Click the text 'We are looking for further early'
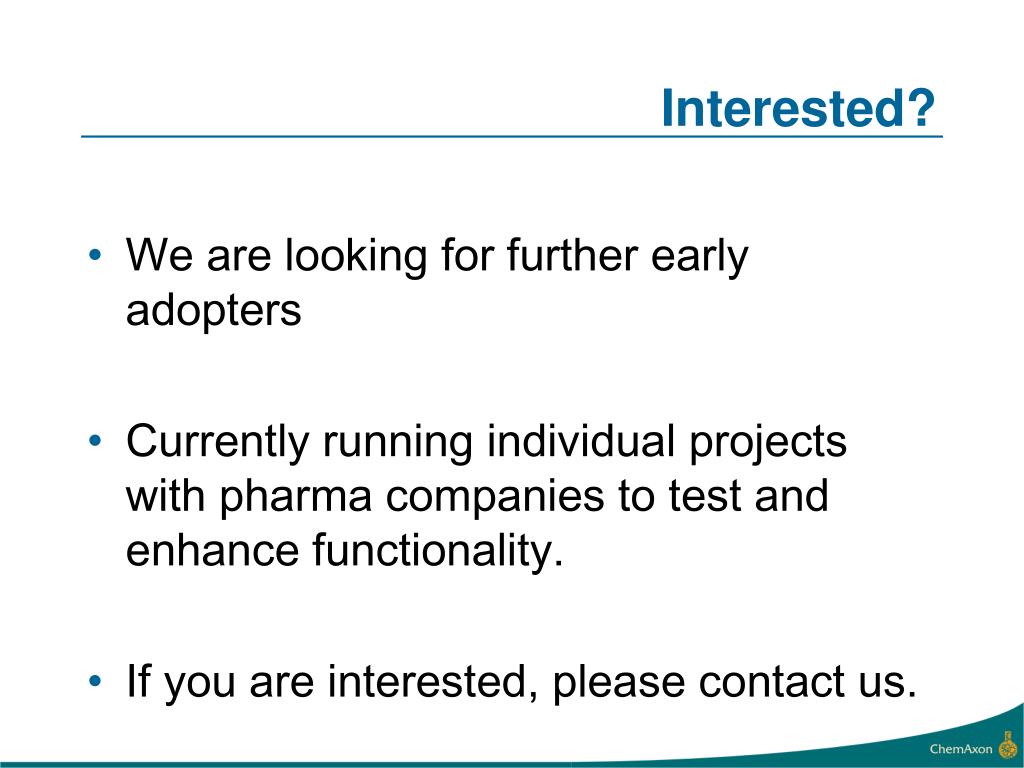This screenshot has width=1024, height=768. [437, 255]
